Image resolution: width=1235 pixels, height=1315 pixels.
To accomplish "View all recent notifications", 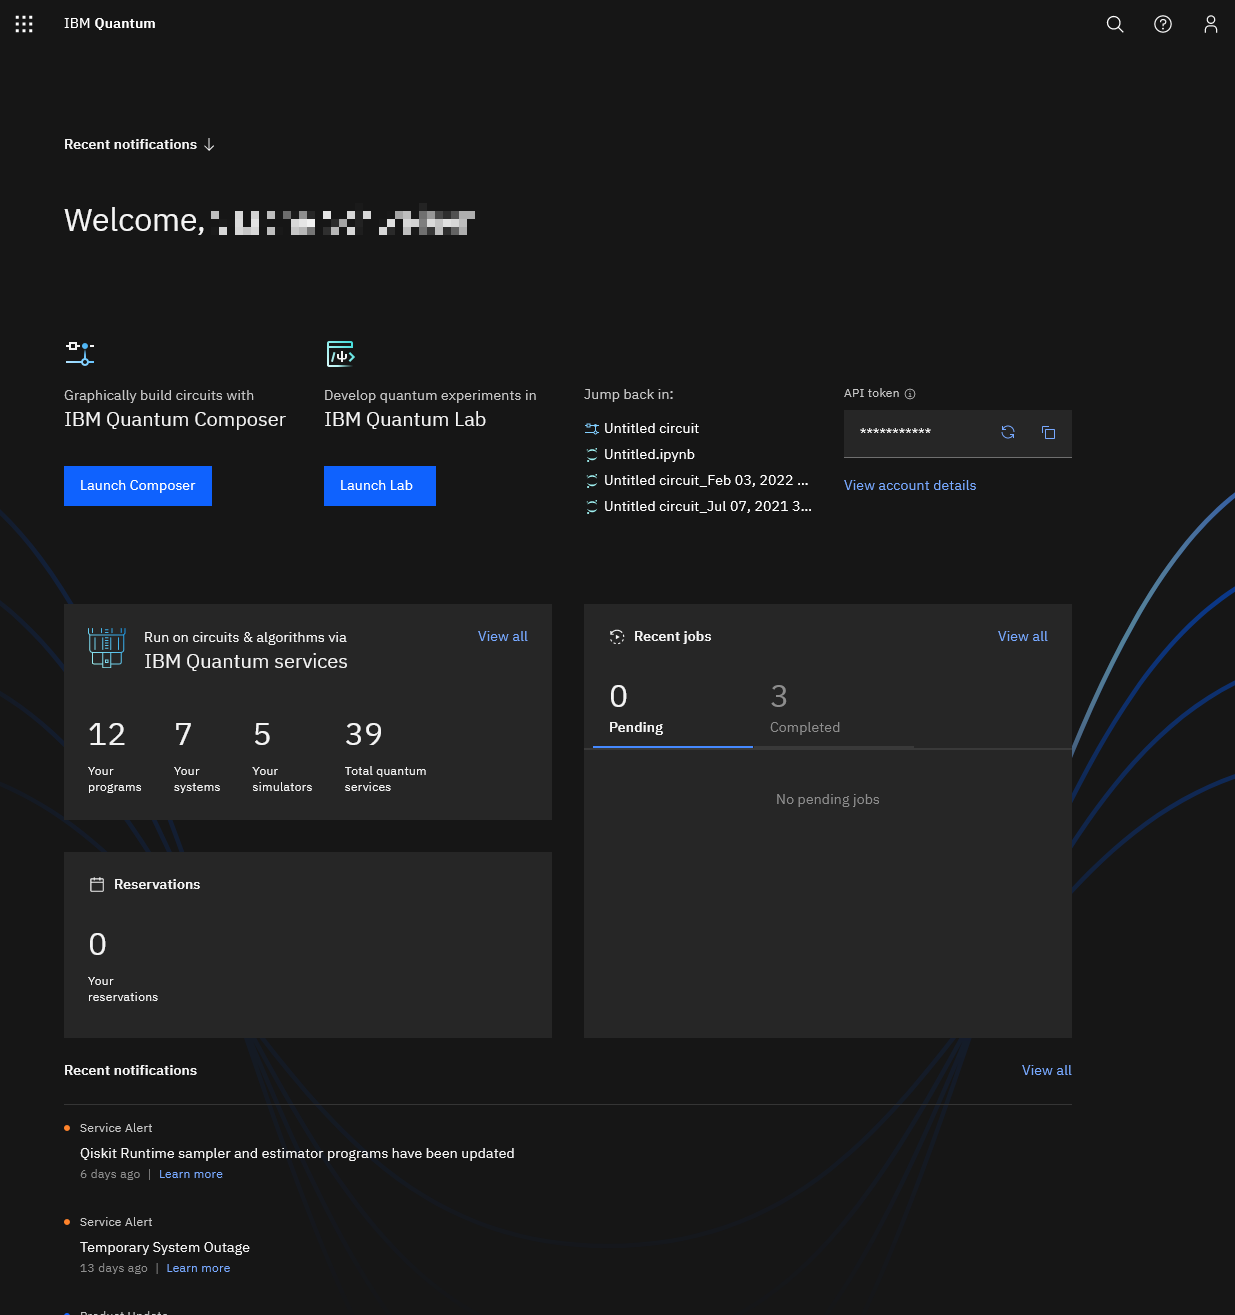I will pos(1047,1071).
